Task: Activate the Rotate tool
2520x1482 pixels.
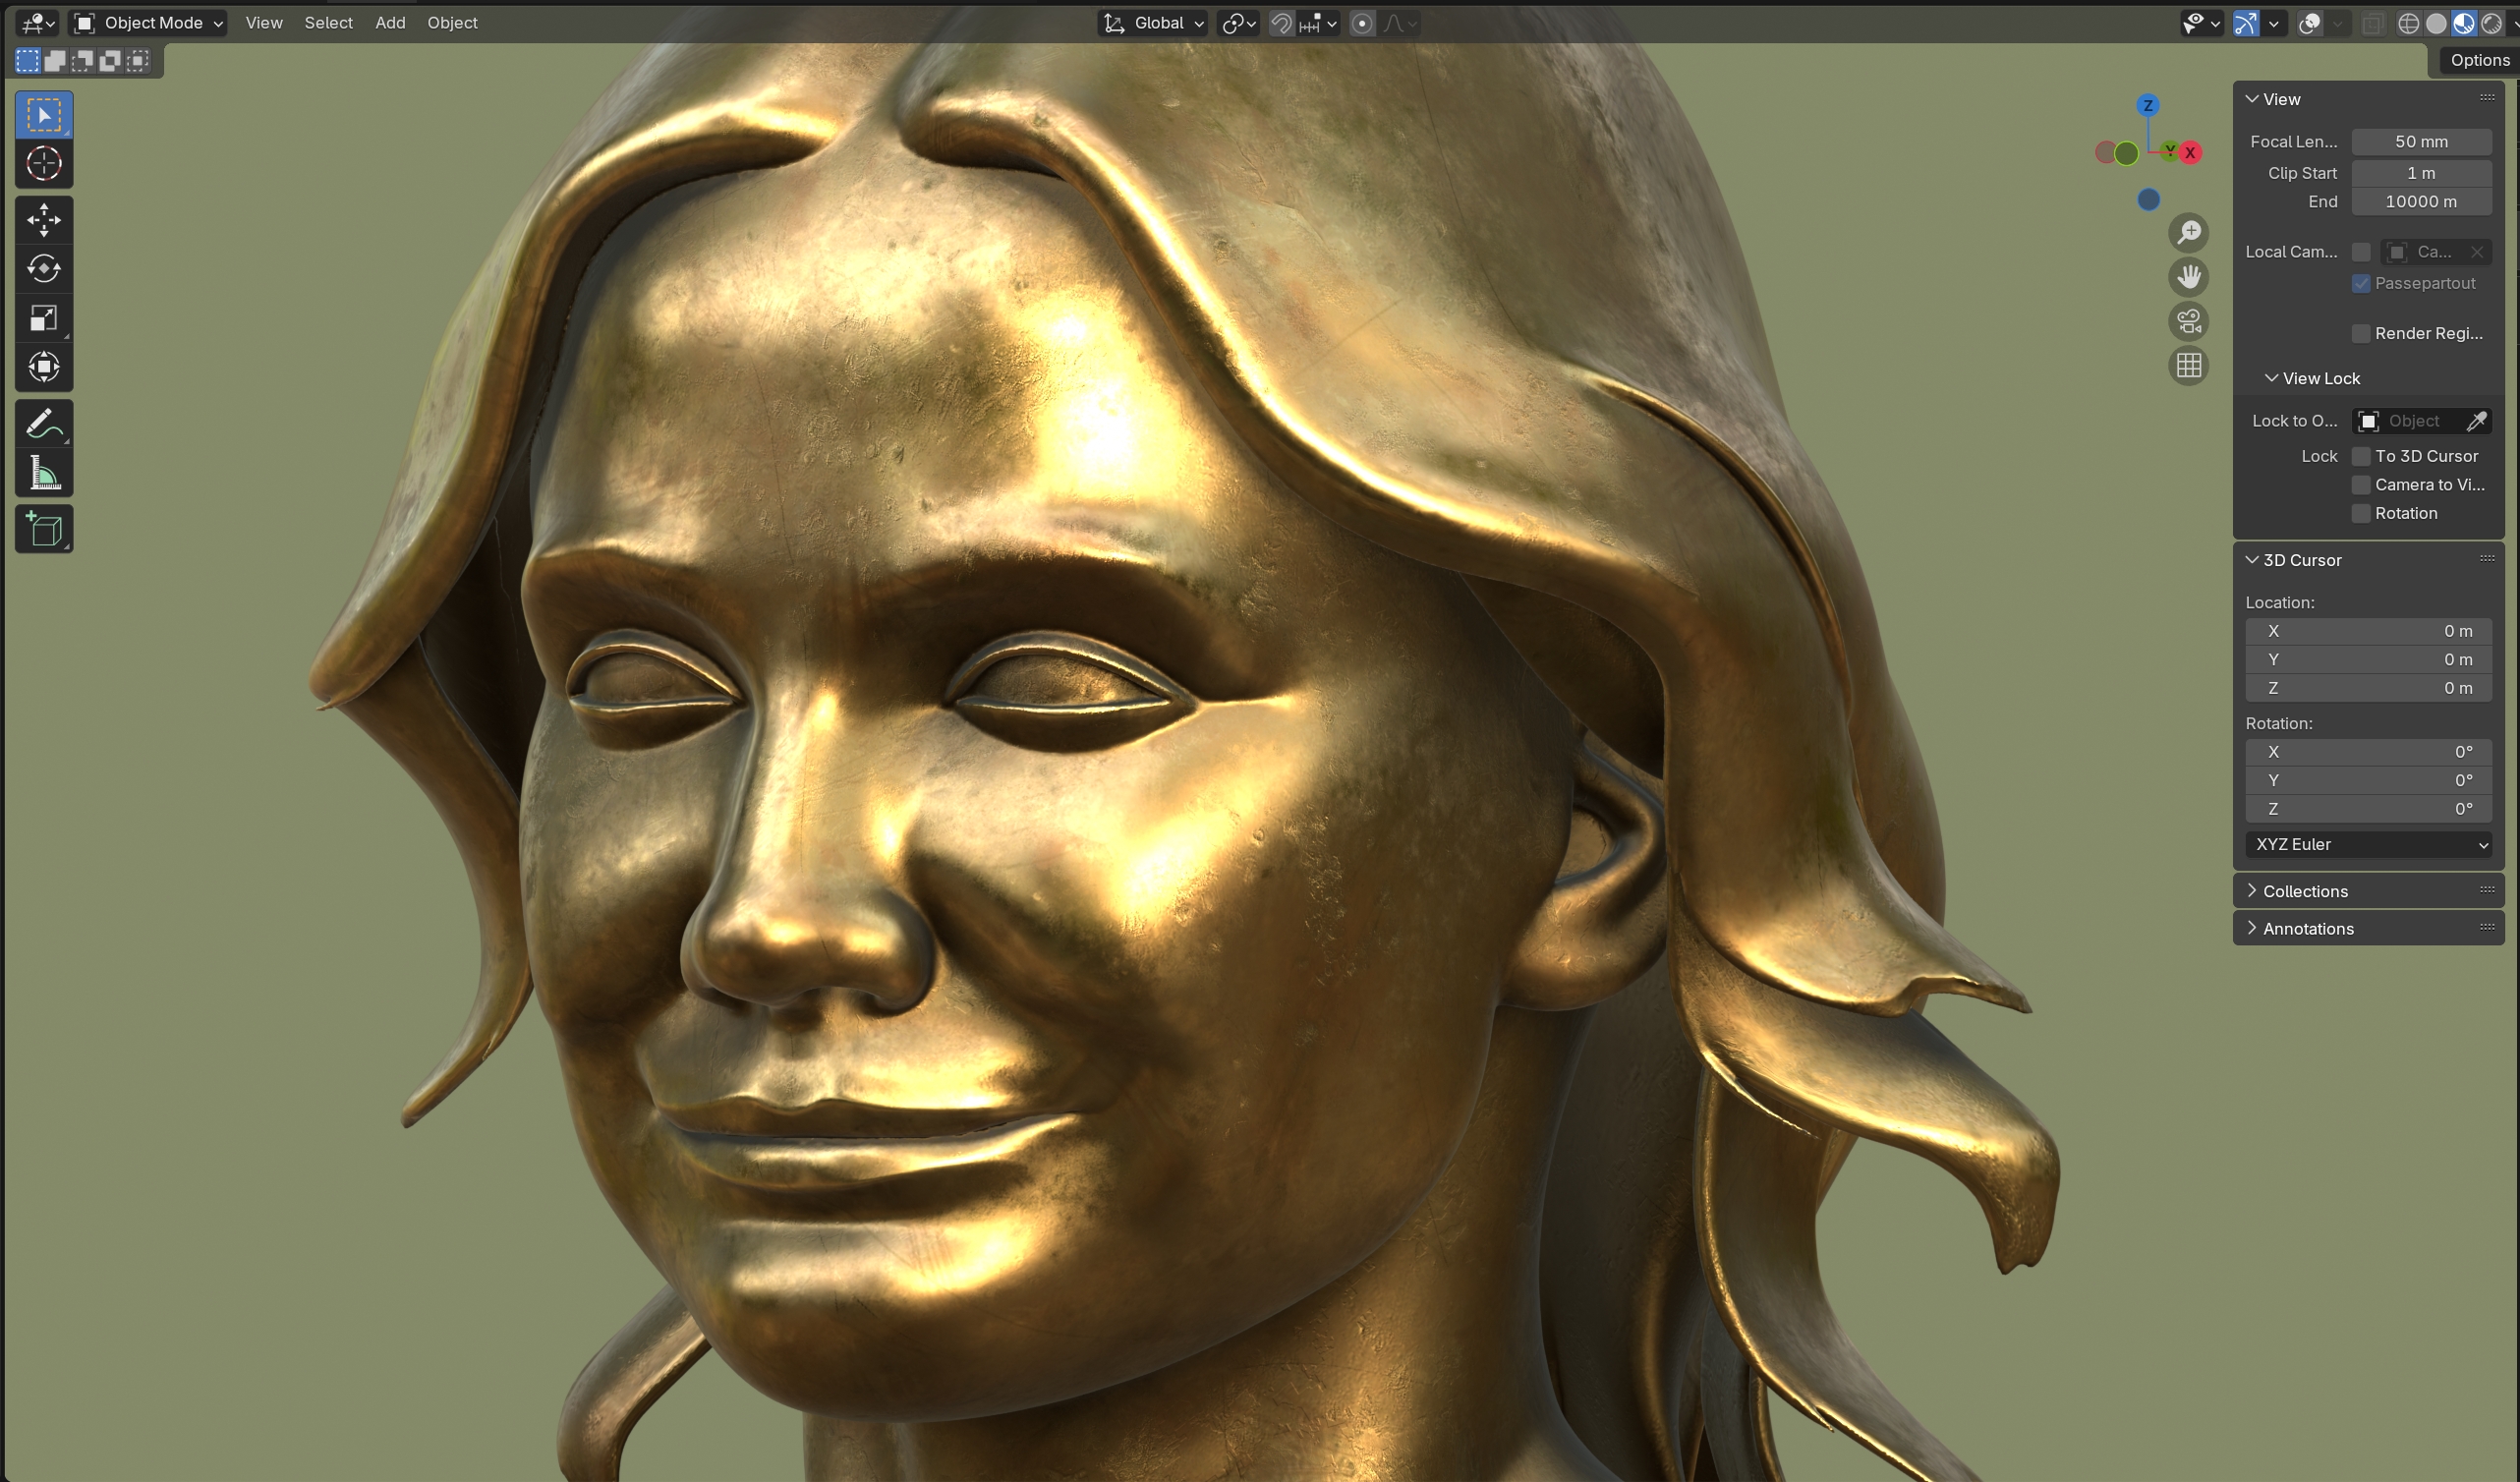Action: [x=44, y=269]
